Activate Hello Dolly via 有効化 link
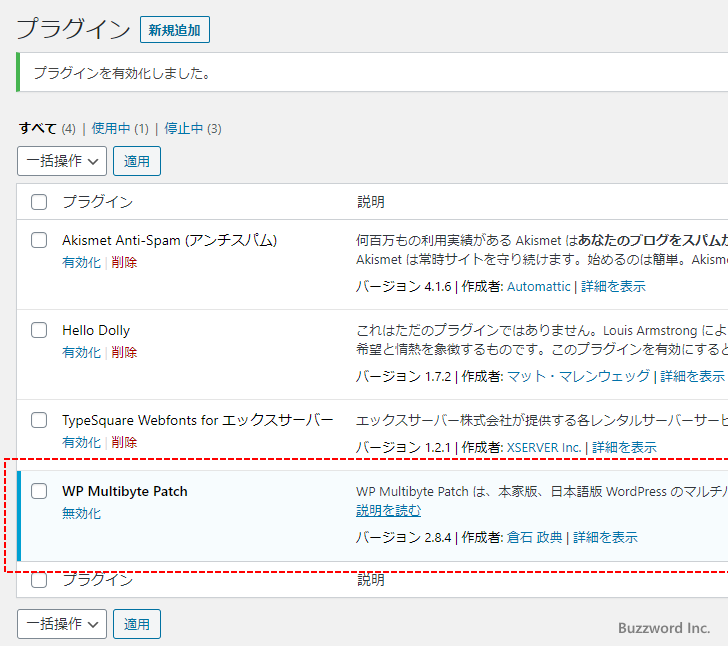The image size is (728, 646). tap(81, 352)
